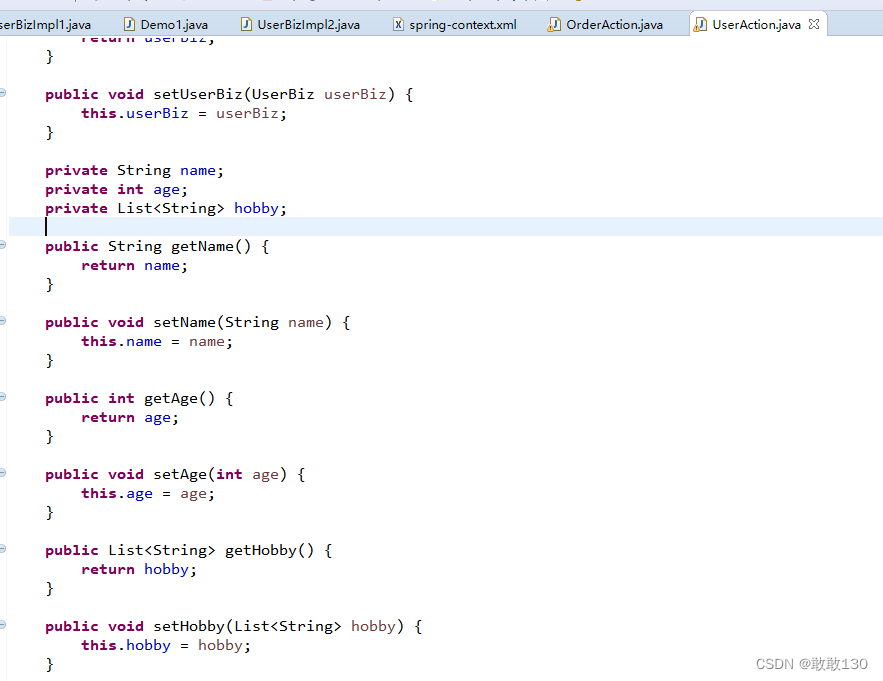Click the spring-context.xml XML file icon

point(398,24)
